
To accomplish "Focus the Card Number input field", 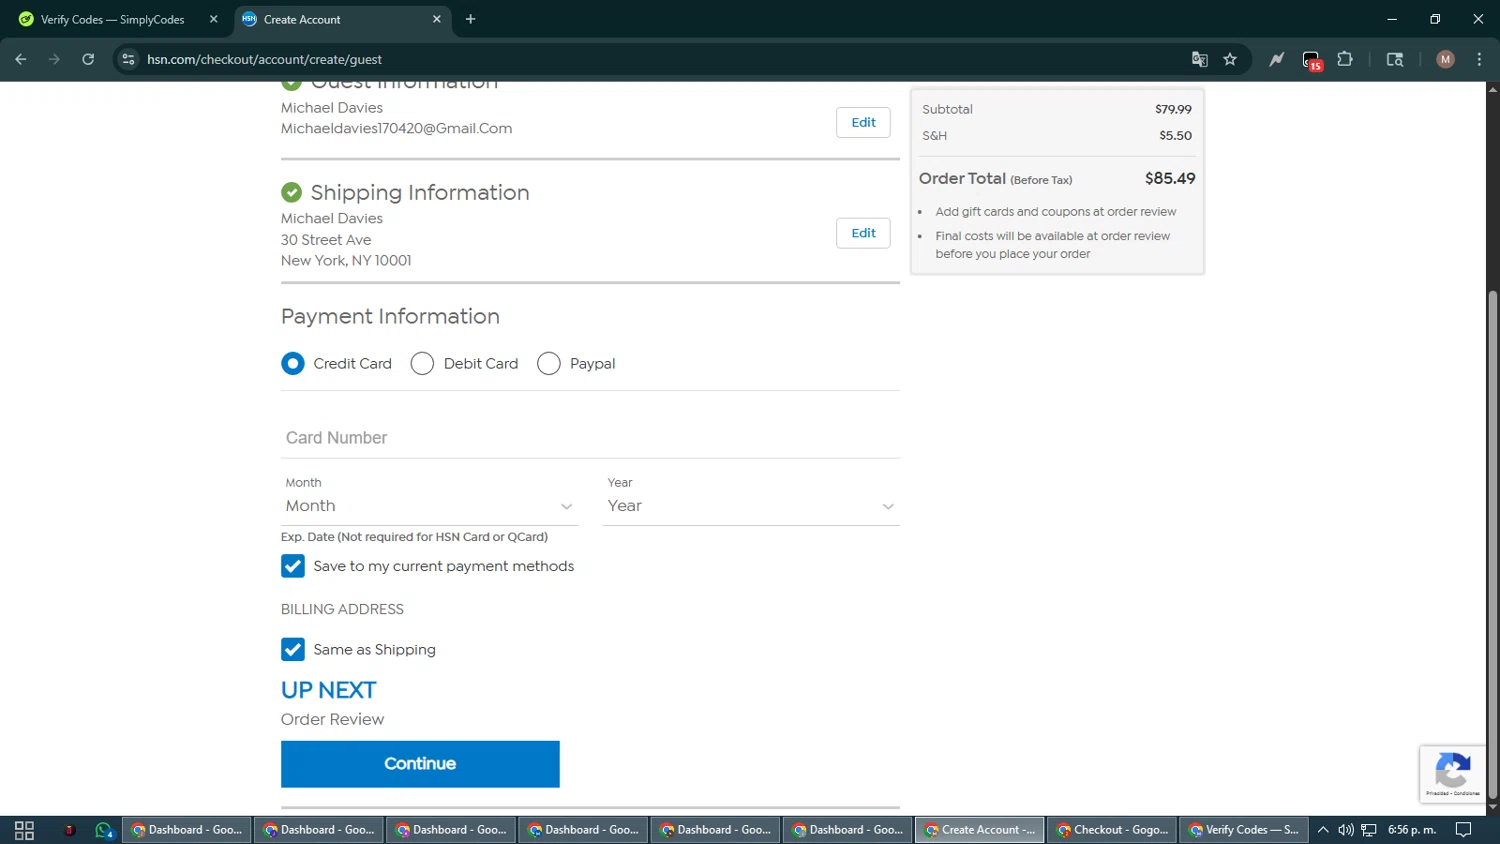I will [x=590, y=438].
